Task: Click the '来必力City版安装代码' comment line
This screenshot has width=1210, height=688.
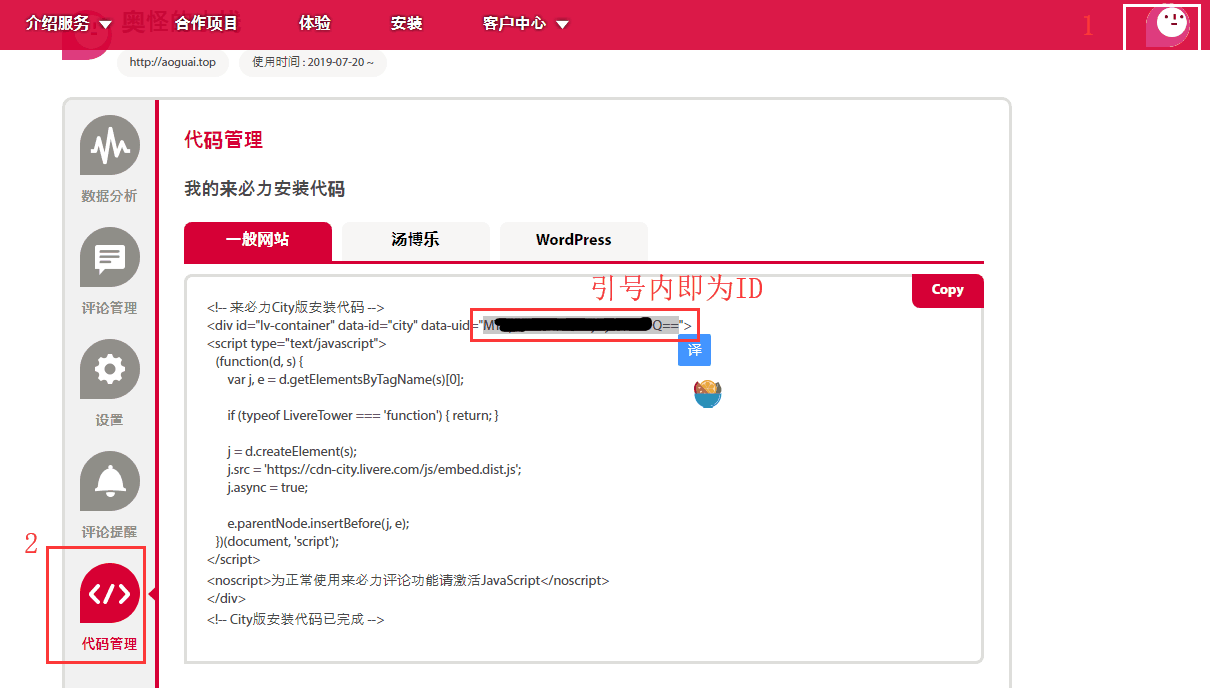Action: point(296,308)
